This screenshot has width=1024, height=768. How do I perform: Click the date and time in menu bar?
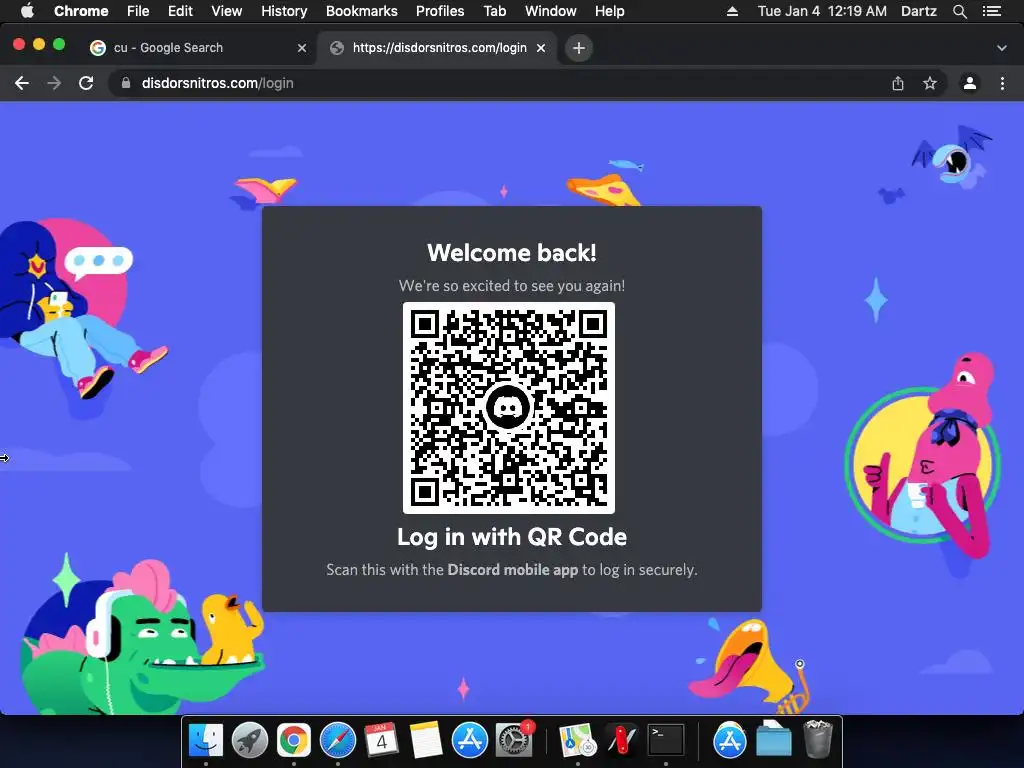822,11
